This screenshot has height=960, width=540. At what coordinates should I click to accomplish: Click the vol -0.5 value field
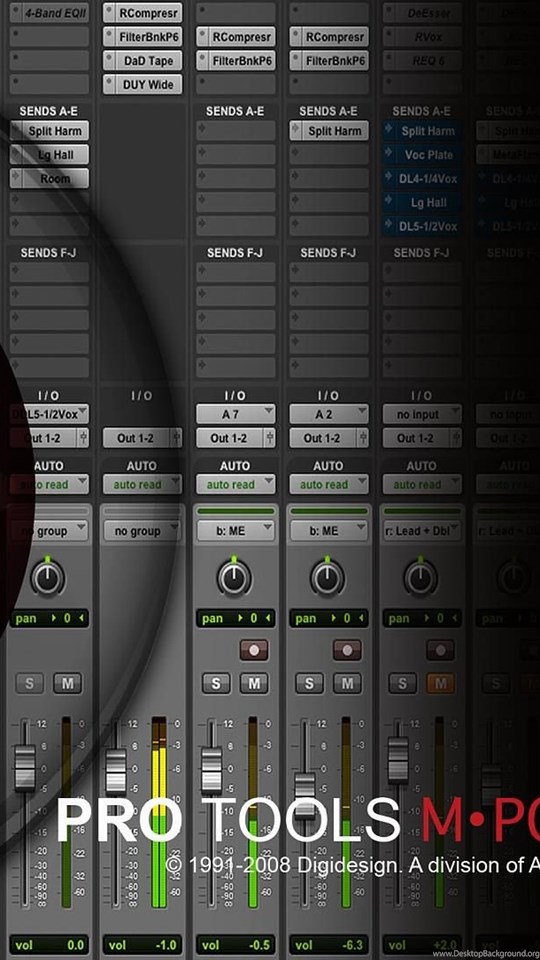point(236,945)
